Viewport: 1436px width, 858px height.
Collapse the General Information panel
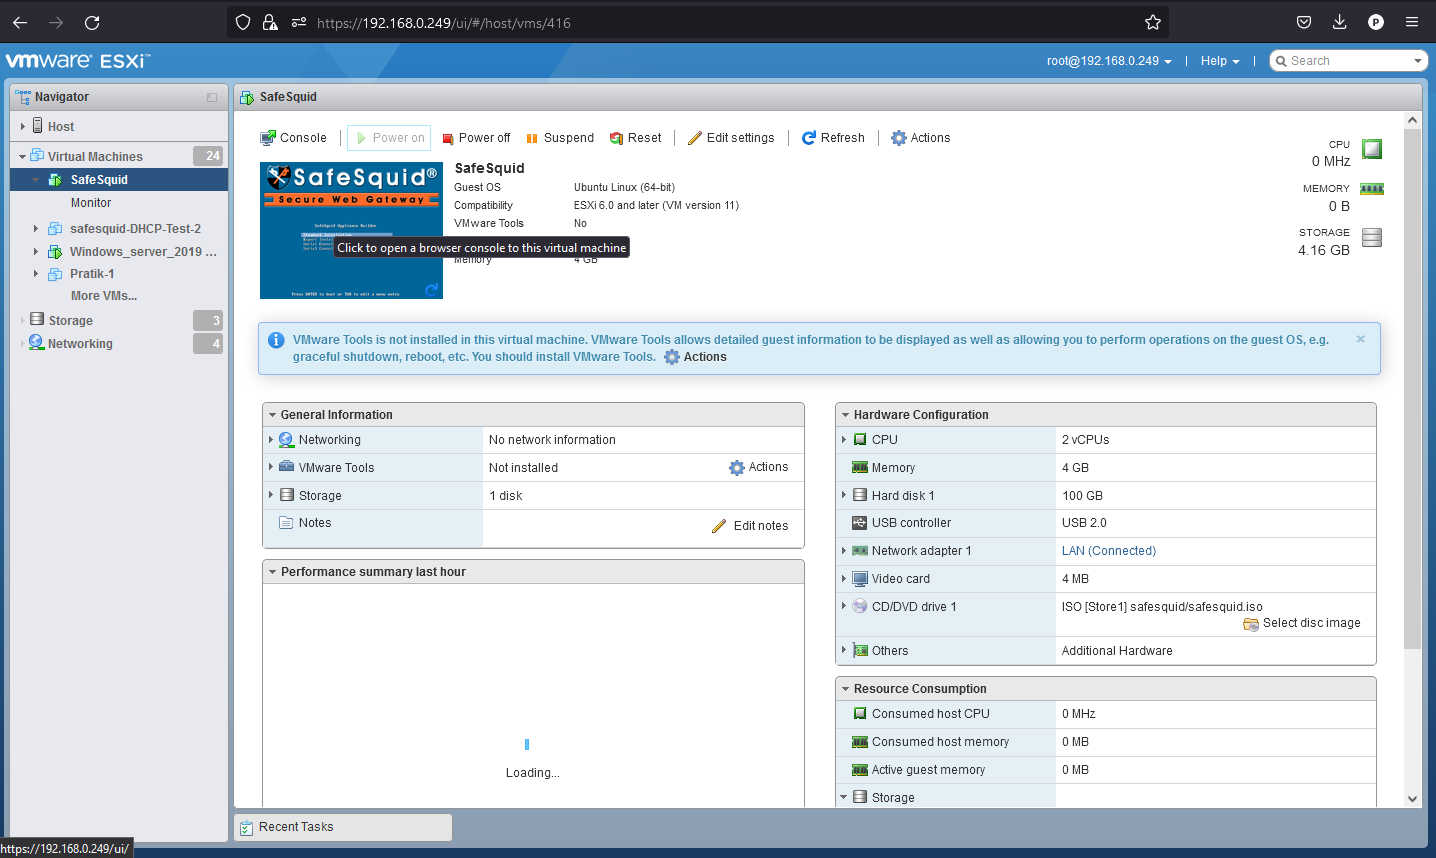pyautogui.click(x=272, y=415)
